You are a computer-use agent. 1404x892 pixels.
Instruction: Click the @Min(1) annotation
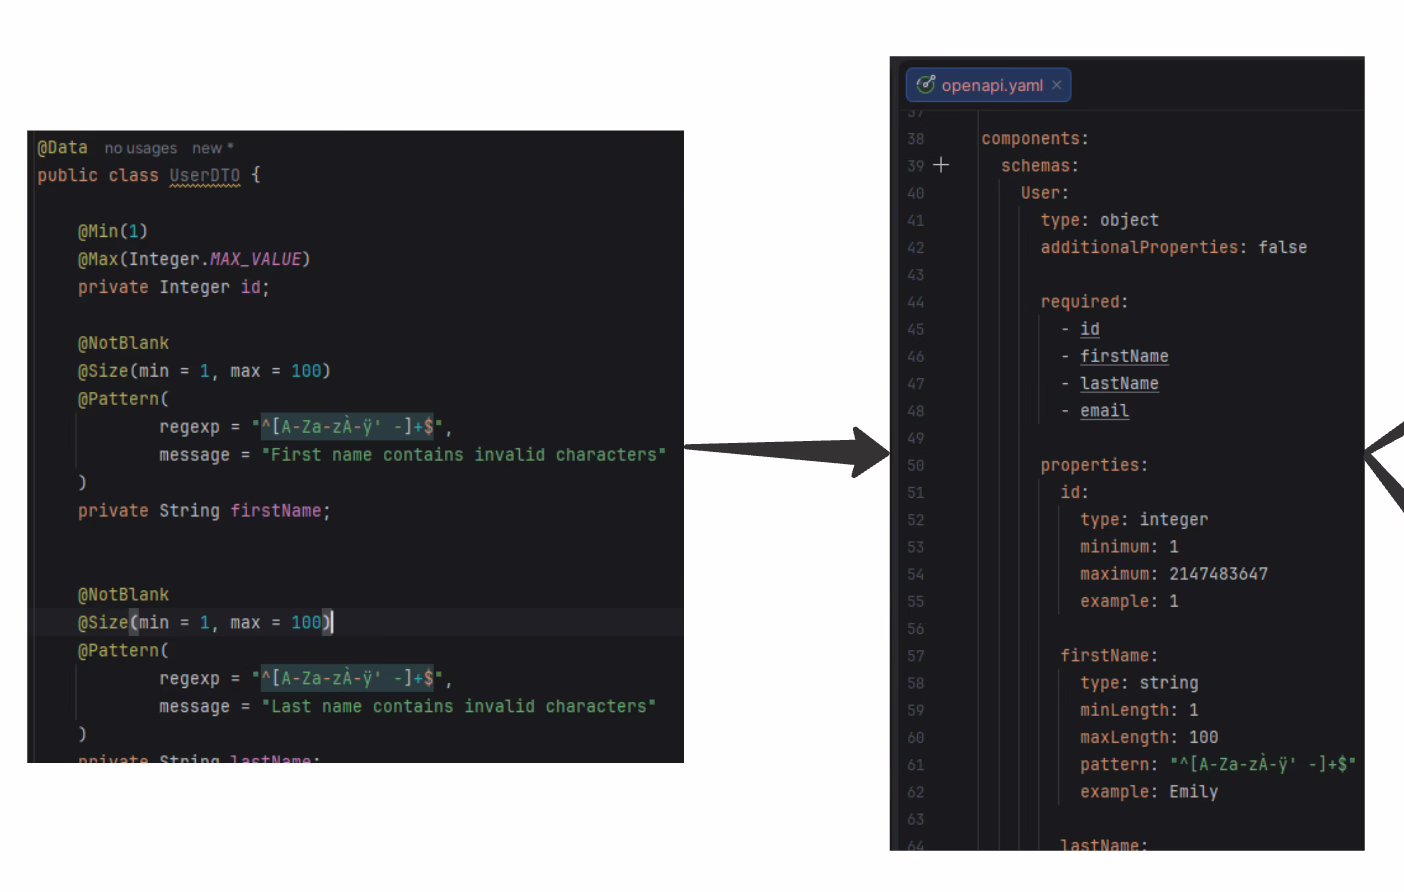(x=113, y=231)
